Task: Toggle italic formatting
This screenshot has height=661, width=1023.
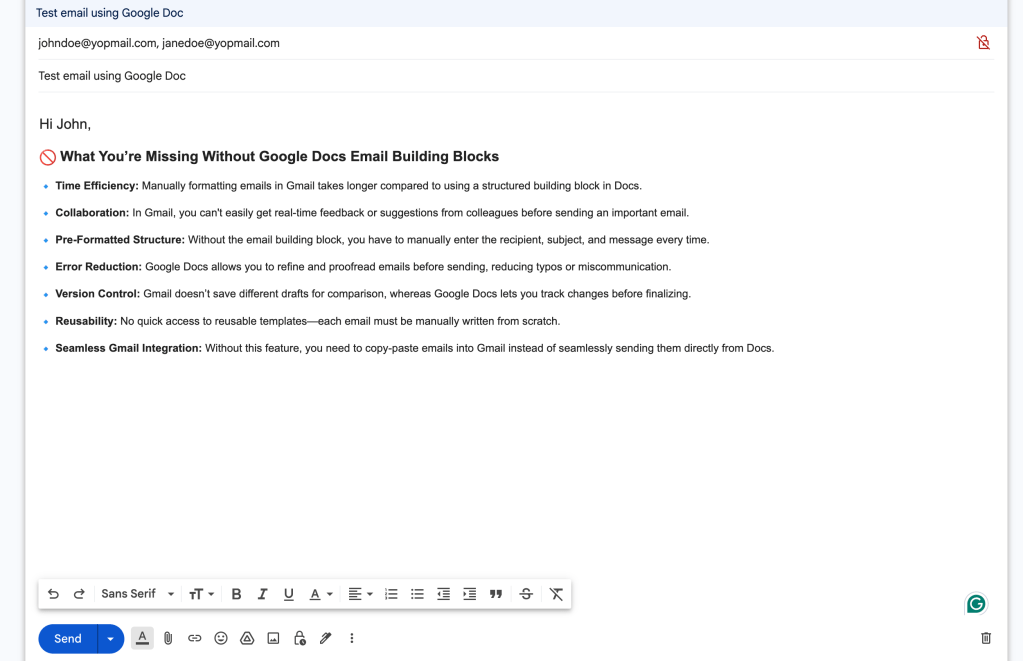Action: click(262, 593)
